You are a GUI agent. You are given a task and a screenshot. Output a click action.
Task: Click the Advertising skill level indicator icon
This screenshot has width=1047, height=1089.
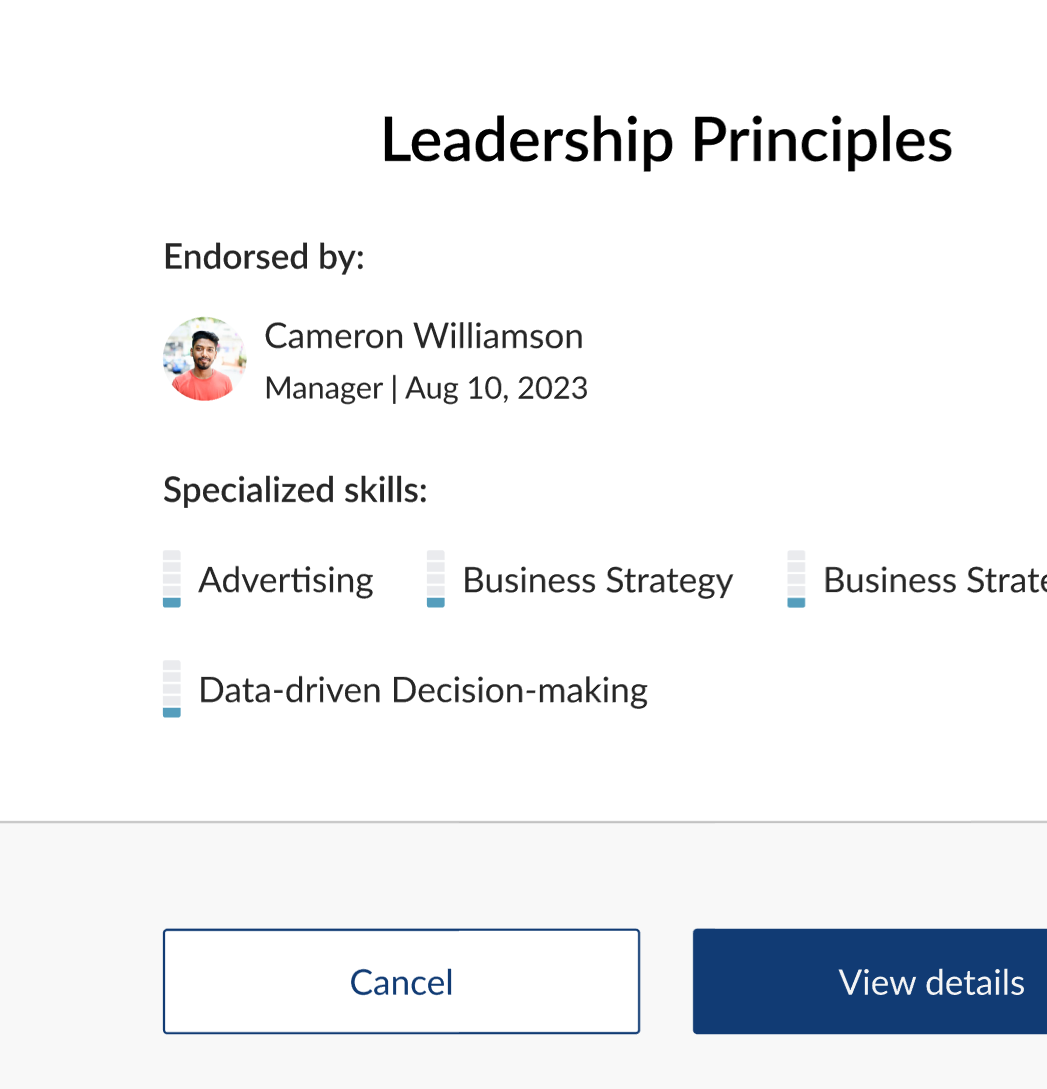coord(171,579)
